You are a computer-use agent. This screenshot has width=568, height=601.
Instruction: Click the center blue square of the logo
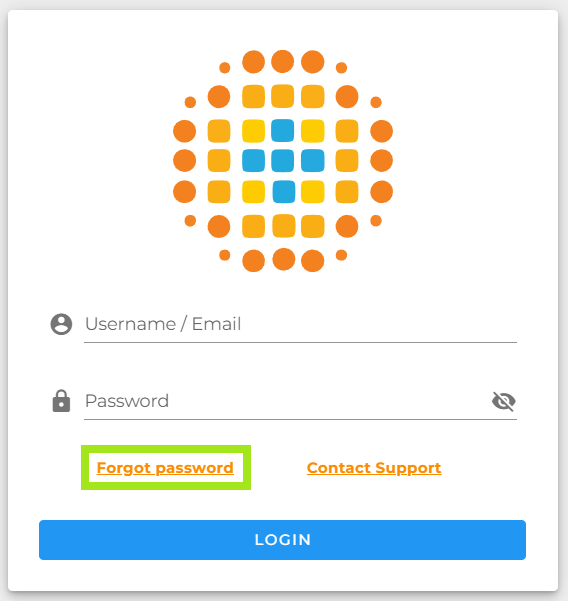pyautogui.click(x=282, y=161)
